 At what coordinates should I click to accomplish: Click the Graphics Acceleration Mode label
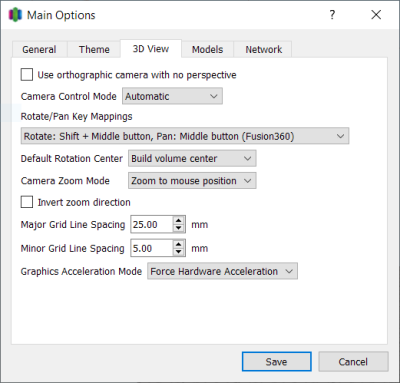[81, 271]
